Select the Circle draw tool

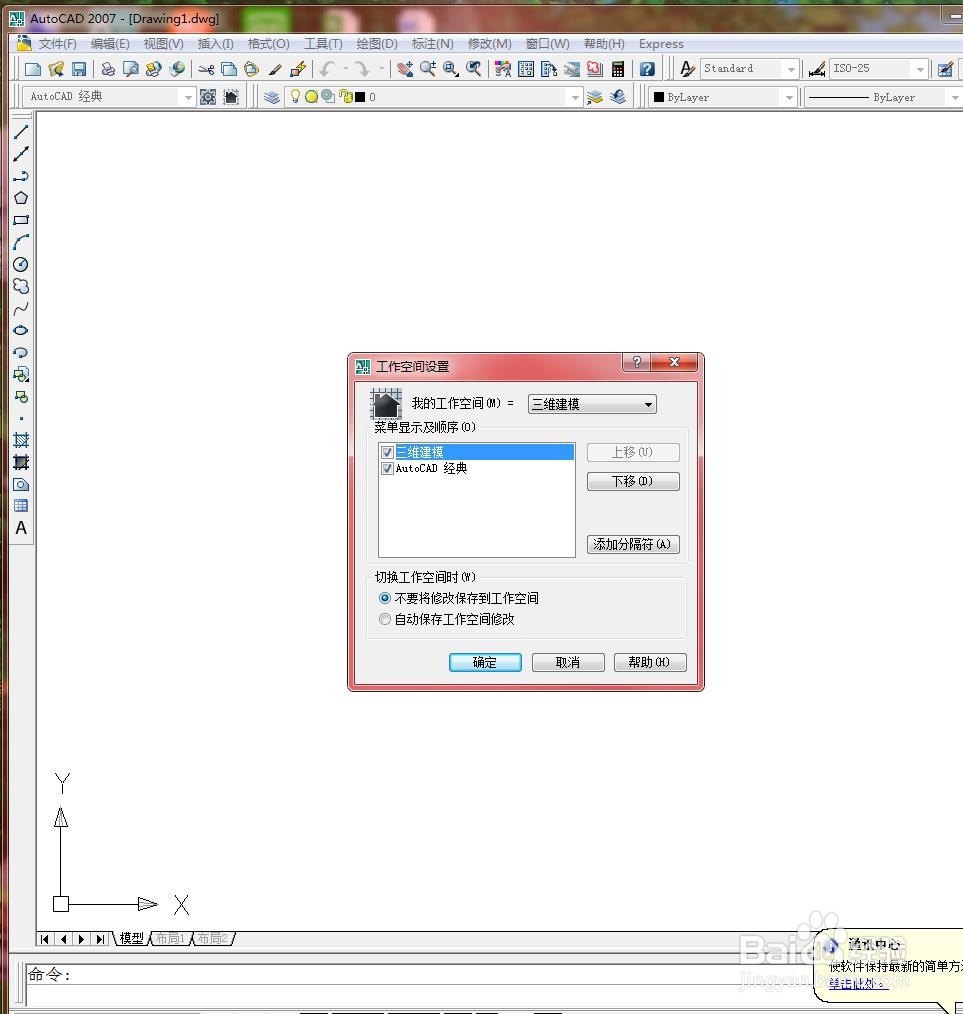pos(21,264)
